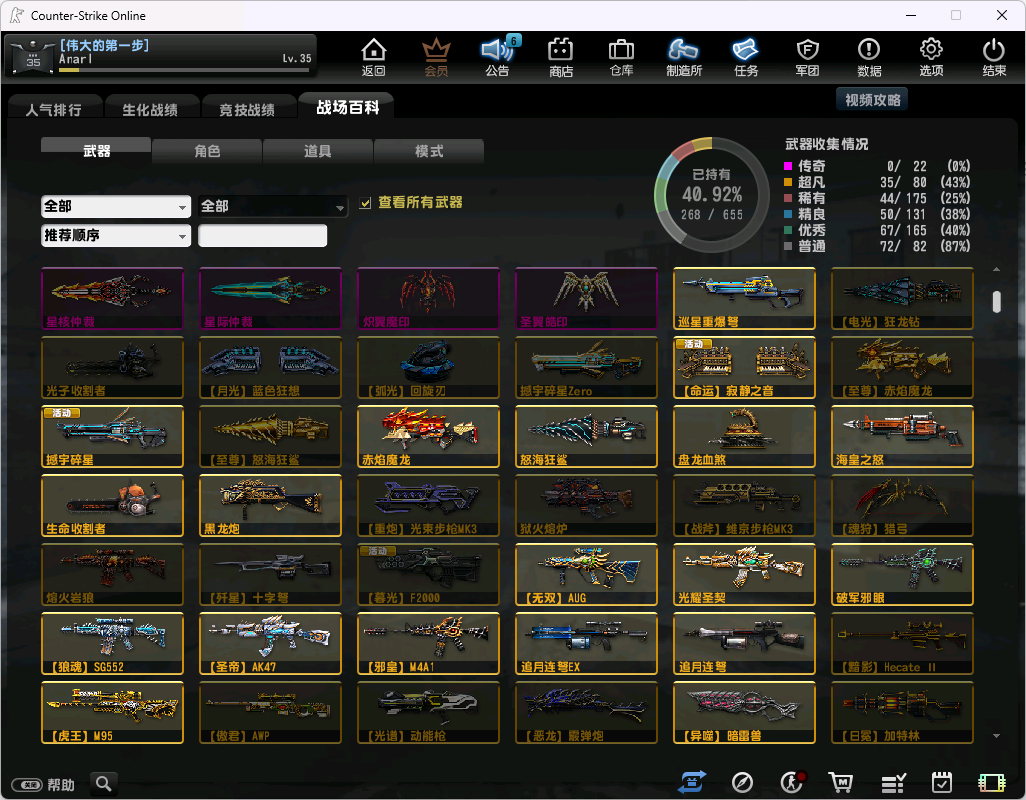Image resolution: width=1026 pixels, height=800 pixels.
Task: Select the 巡星重爆弩 weapon card
Action: pos(744,298)
